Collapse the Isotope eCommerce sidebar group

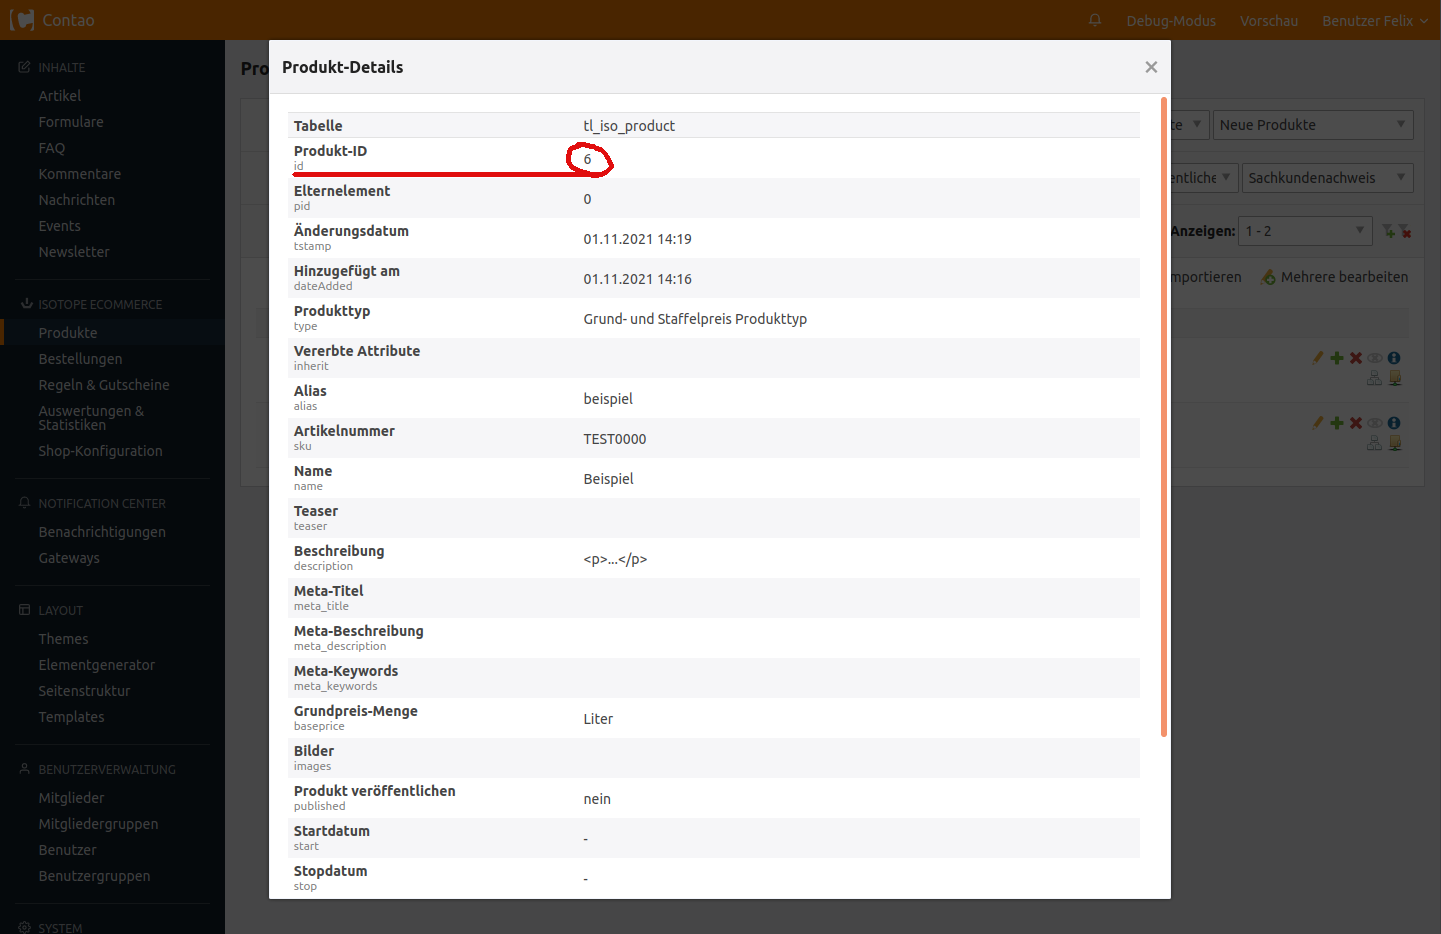99,304
